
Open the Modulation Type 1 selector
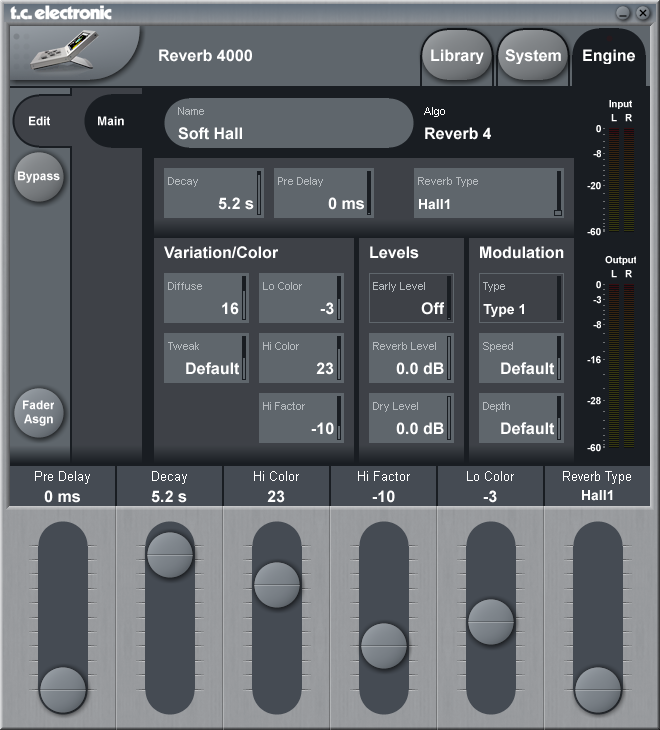pyautogui.click(x=521, y=298)
